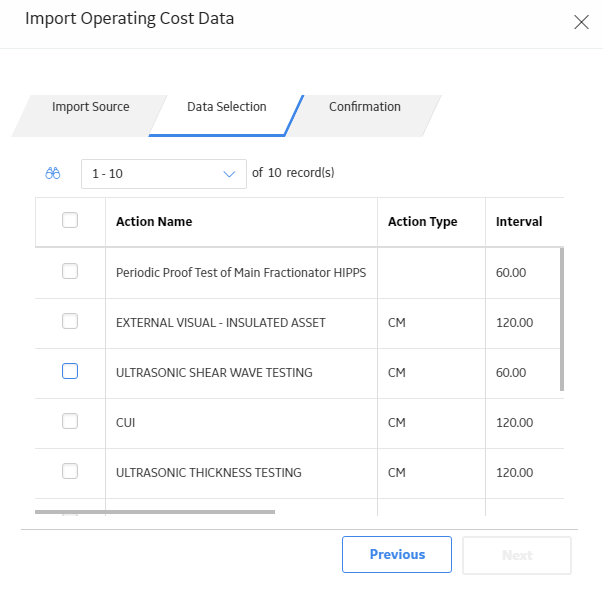Viewport: 603px width, 597px height.
Task: Check the Periodic Proof Test row checkbox
Action: 70,271
